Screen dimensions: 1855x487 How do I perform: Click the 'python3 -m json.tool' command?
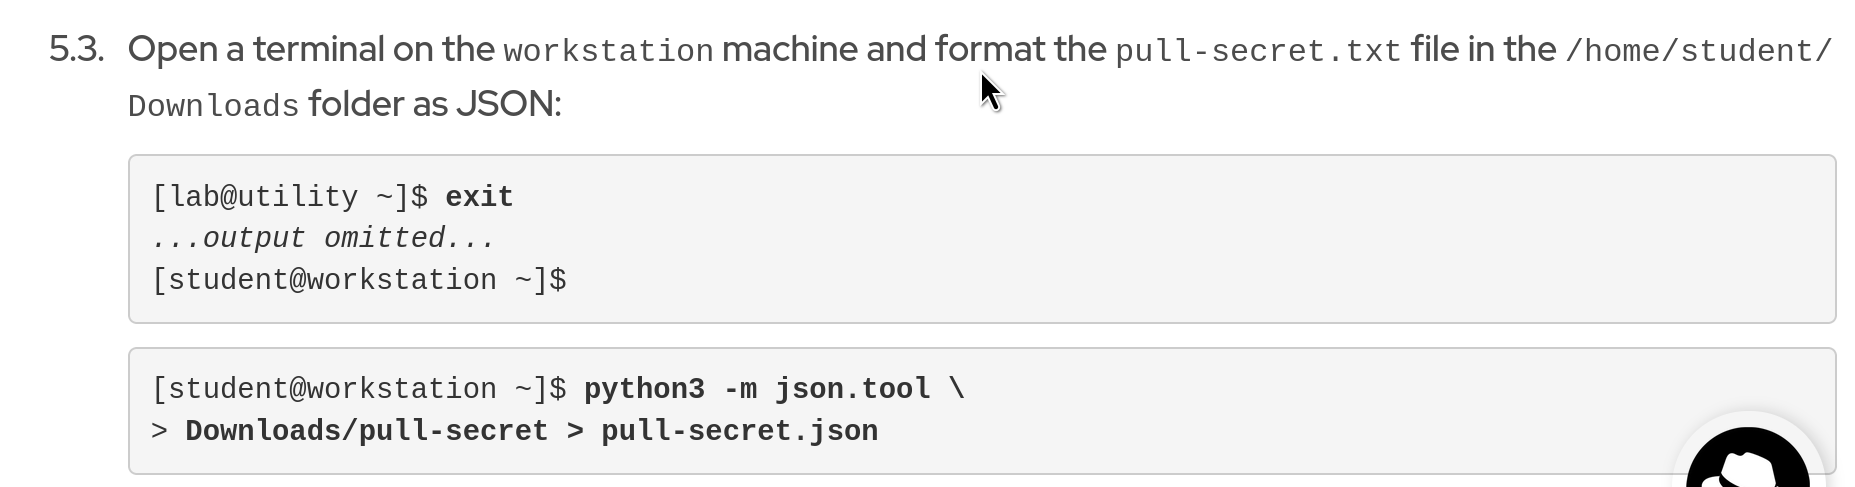[757, 389]
